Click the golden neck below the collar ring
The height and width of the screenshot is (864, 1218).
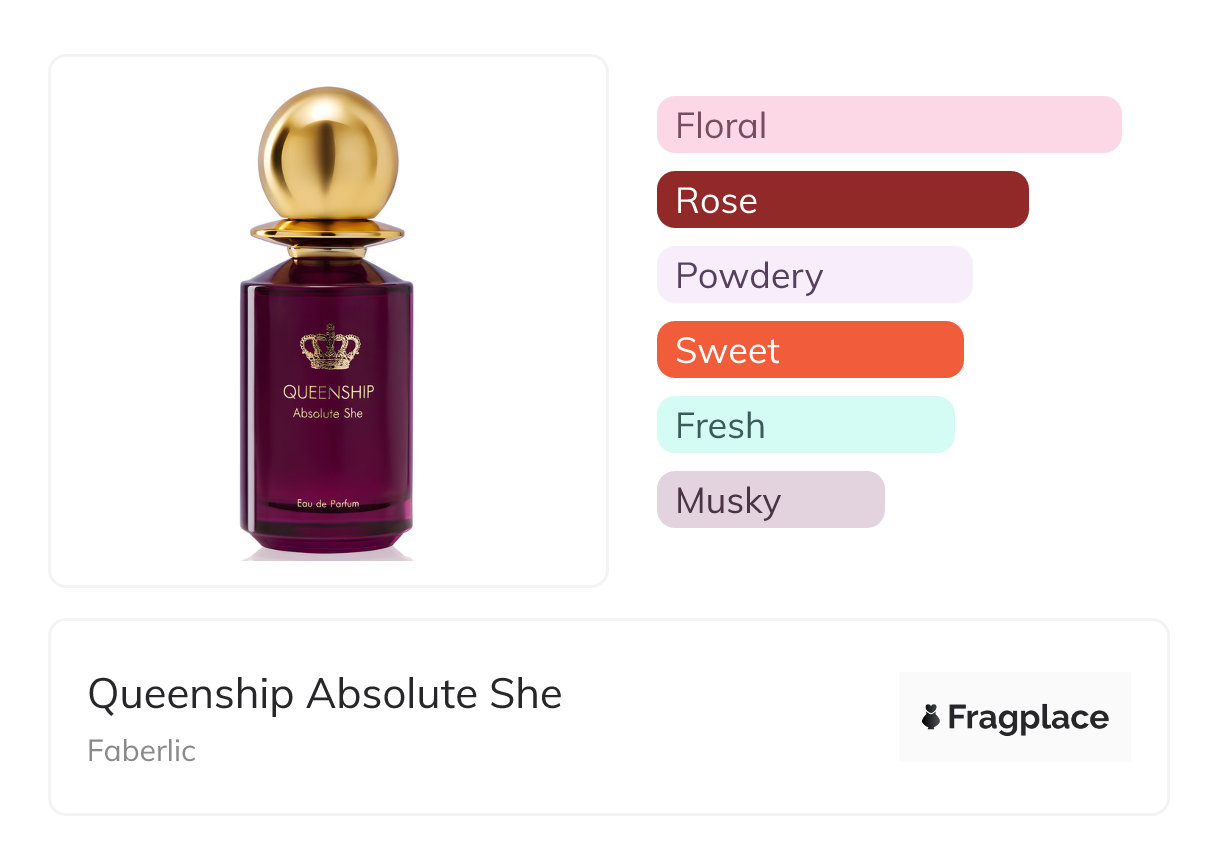pos(327,251)
